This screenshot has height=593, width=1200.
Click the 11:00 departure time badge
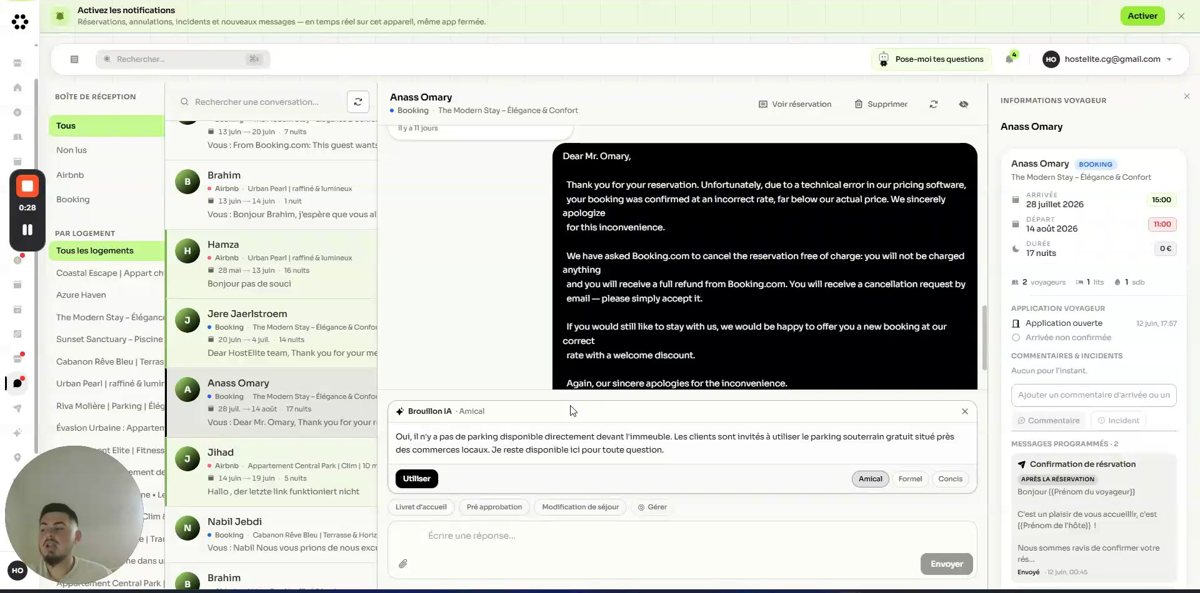[x=1161, y=224]
